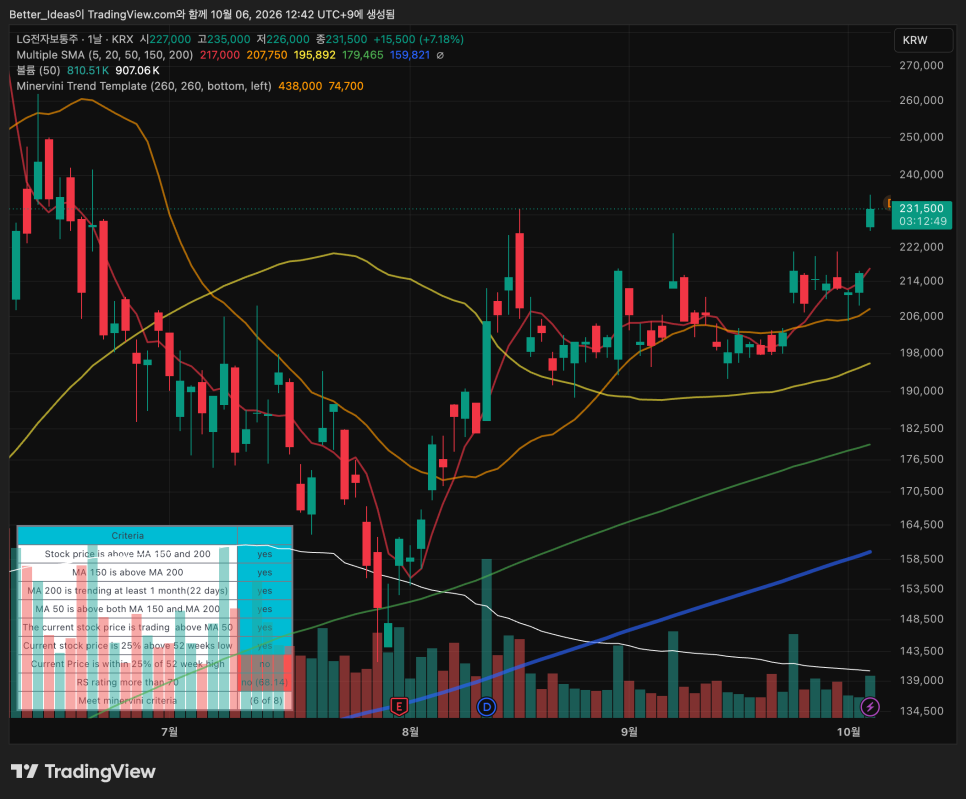
Task: Click the orange delayed-data badge beside price label
Action: [x=888, y=203]
